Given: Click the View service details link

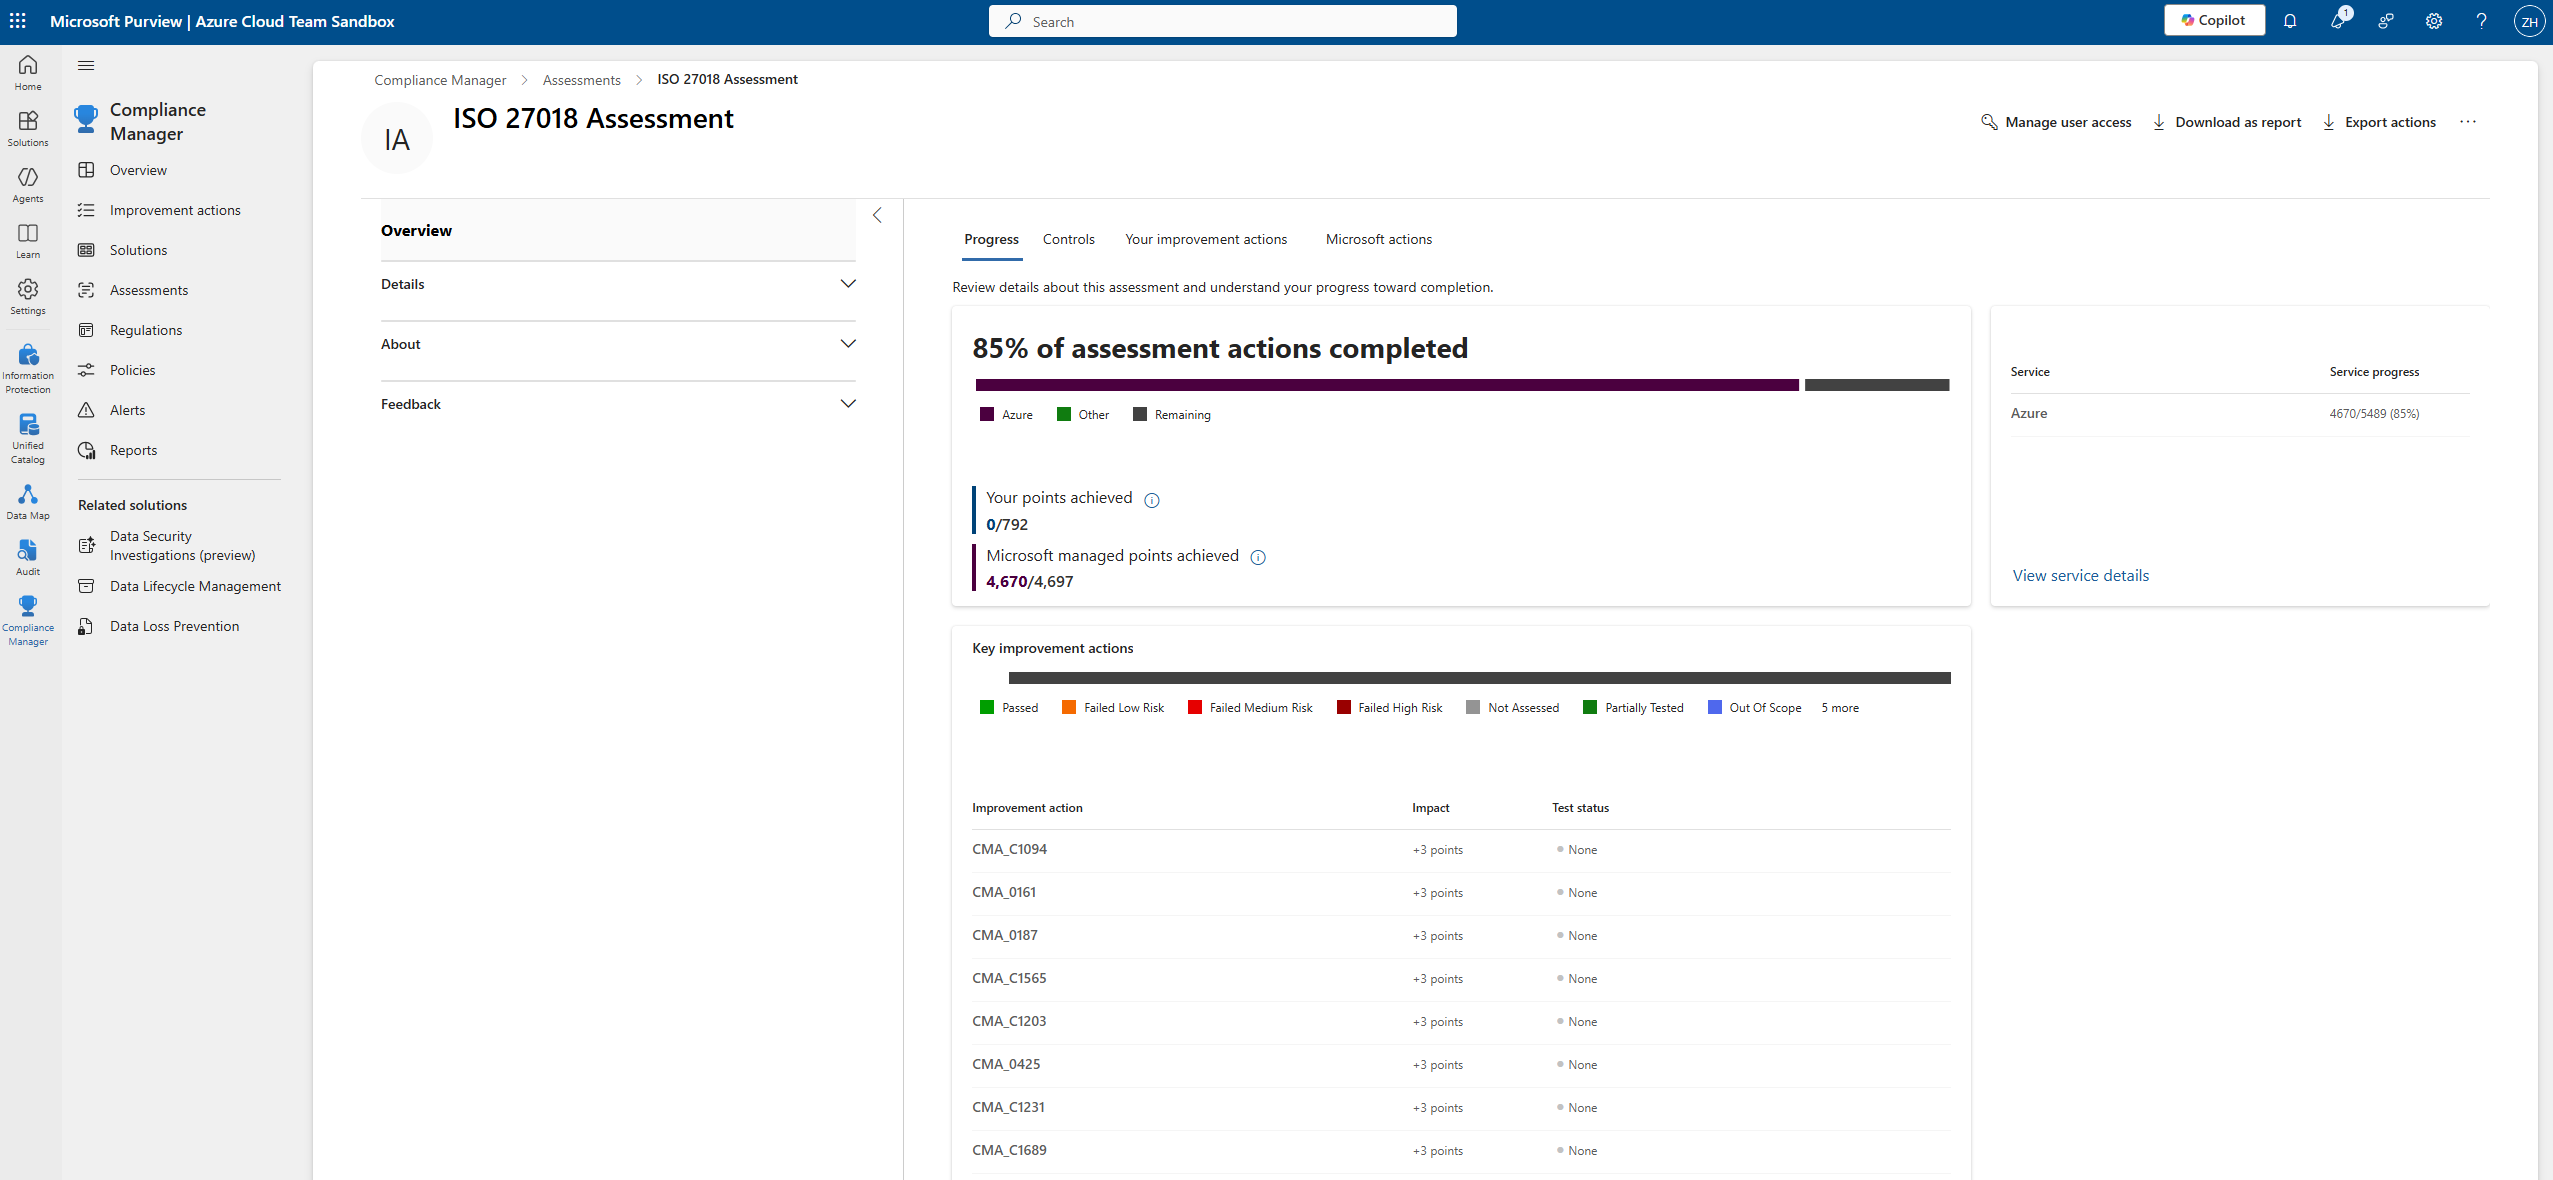Looking at the screenshot, I should [x=2080, y=575].
